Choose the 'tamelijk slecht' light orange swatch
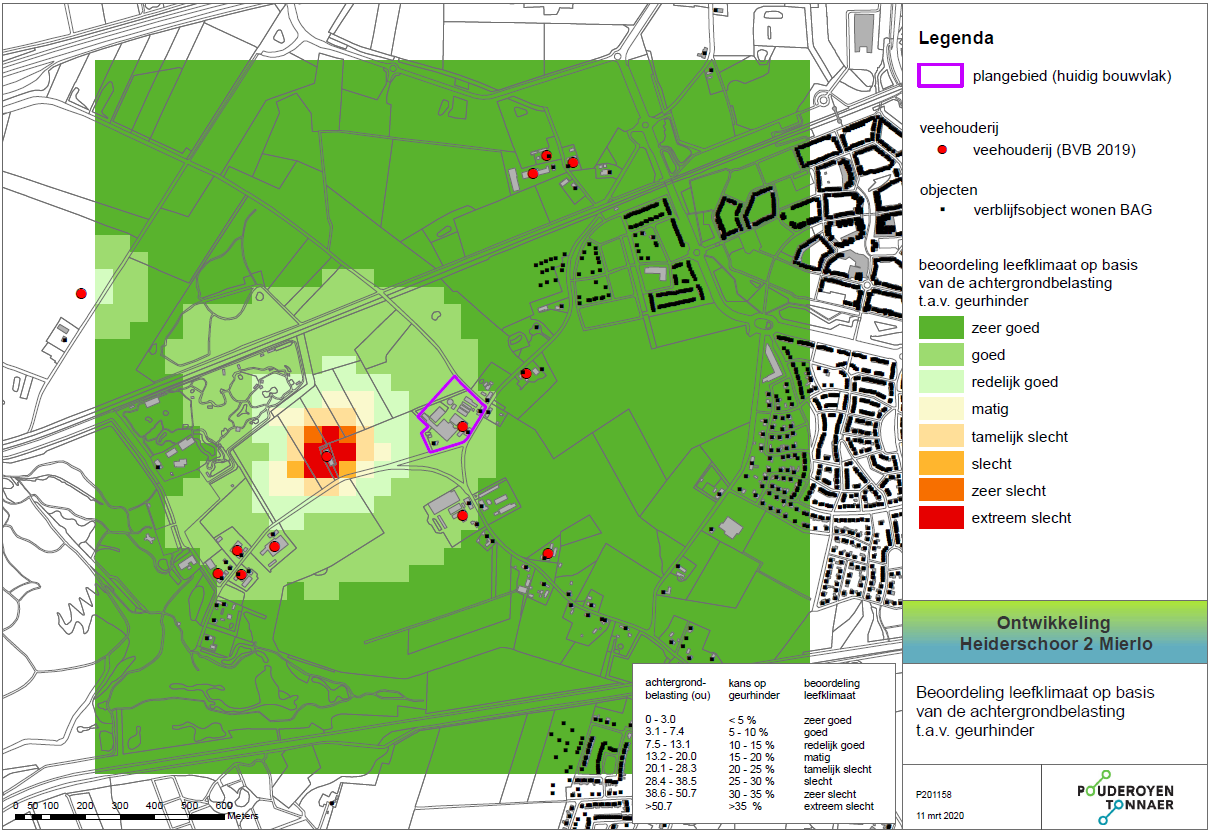Image resolution: width=1211 pixels, height=833 pixels. (940, 436)
